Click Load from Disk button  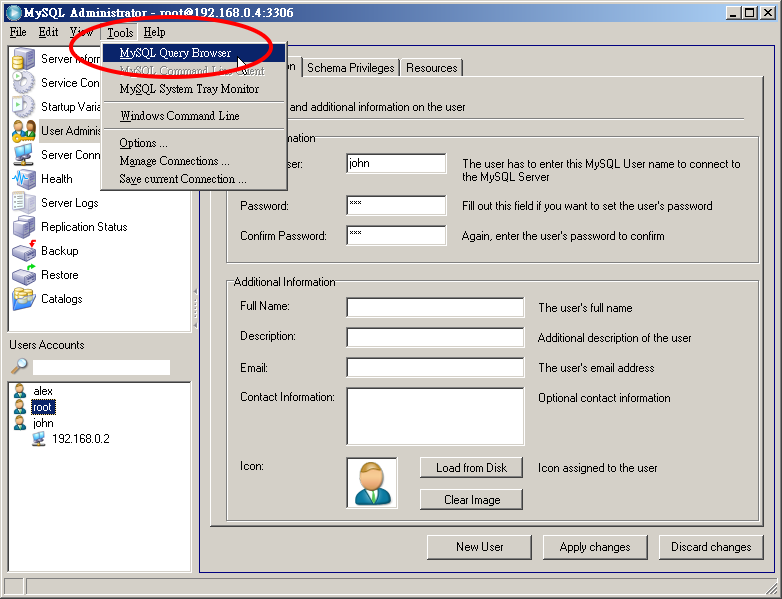tap(471, 468)
